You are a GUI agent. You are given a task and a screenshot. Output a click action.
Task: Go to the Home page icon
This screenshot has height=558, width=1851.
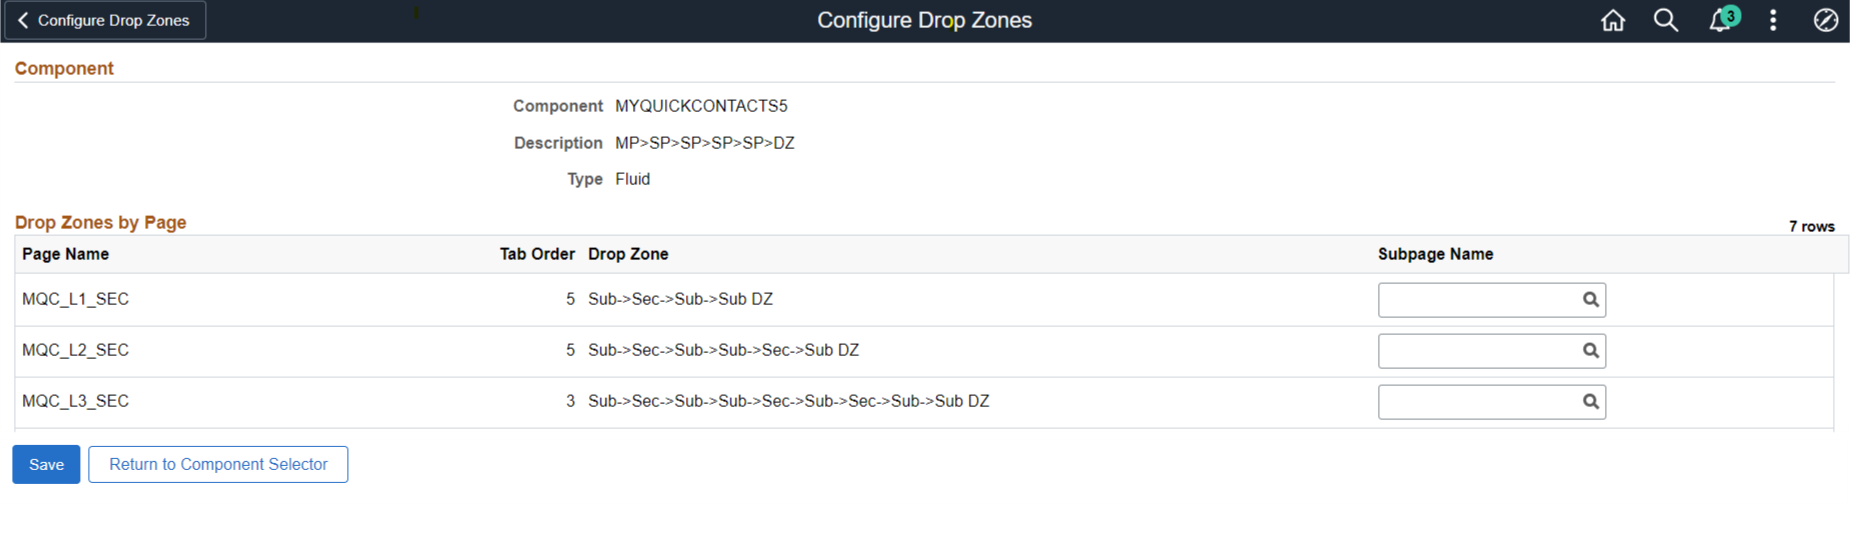[x=1612, y=21]
